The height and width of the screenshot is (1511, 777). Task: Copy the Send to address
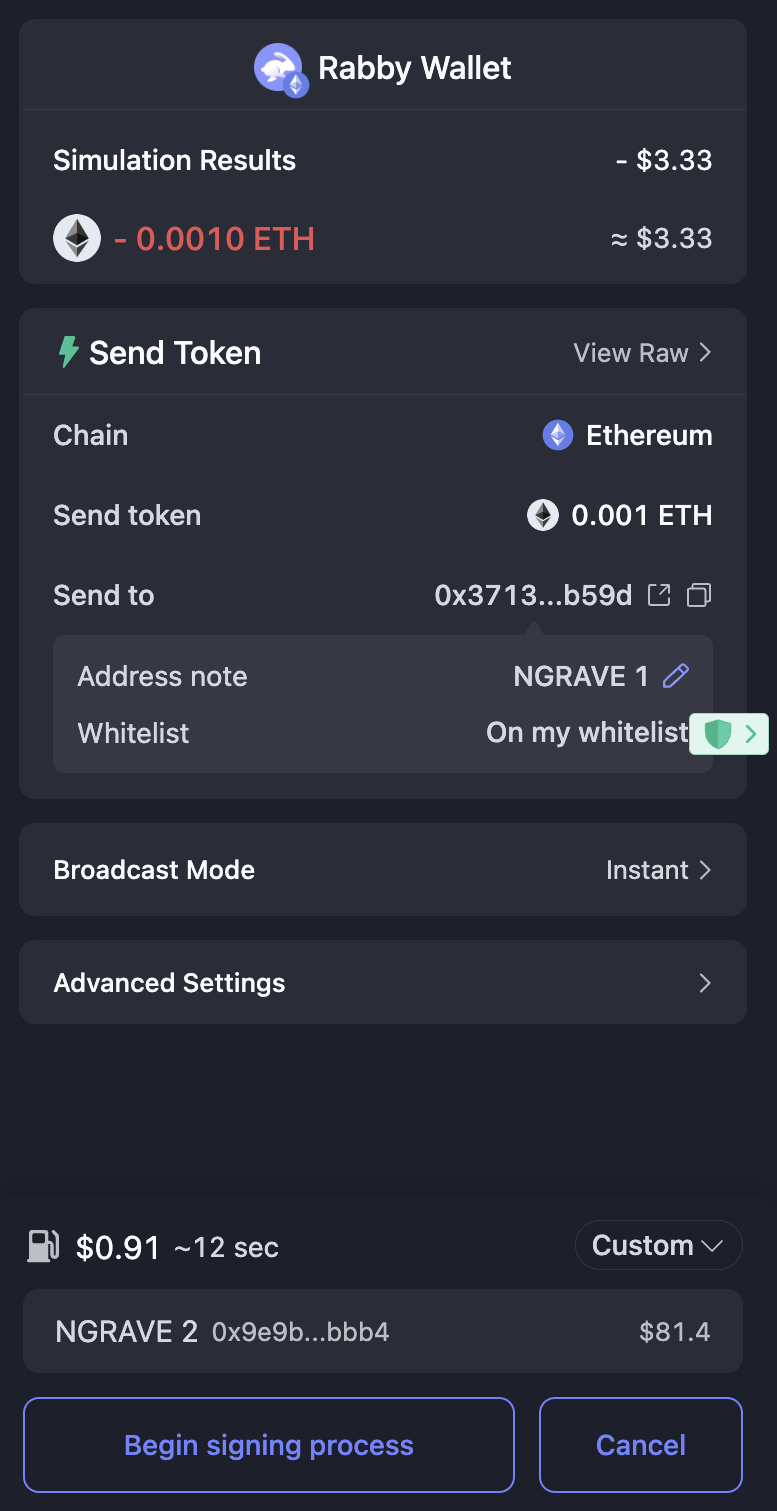(x=699, y=595)
